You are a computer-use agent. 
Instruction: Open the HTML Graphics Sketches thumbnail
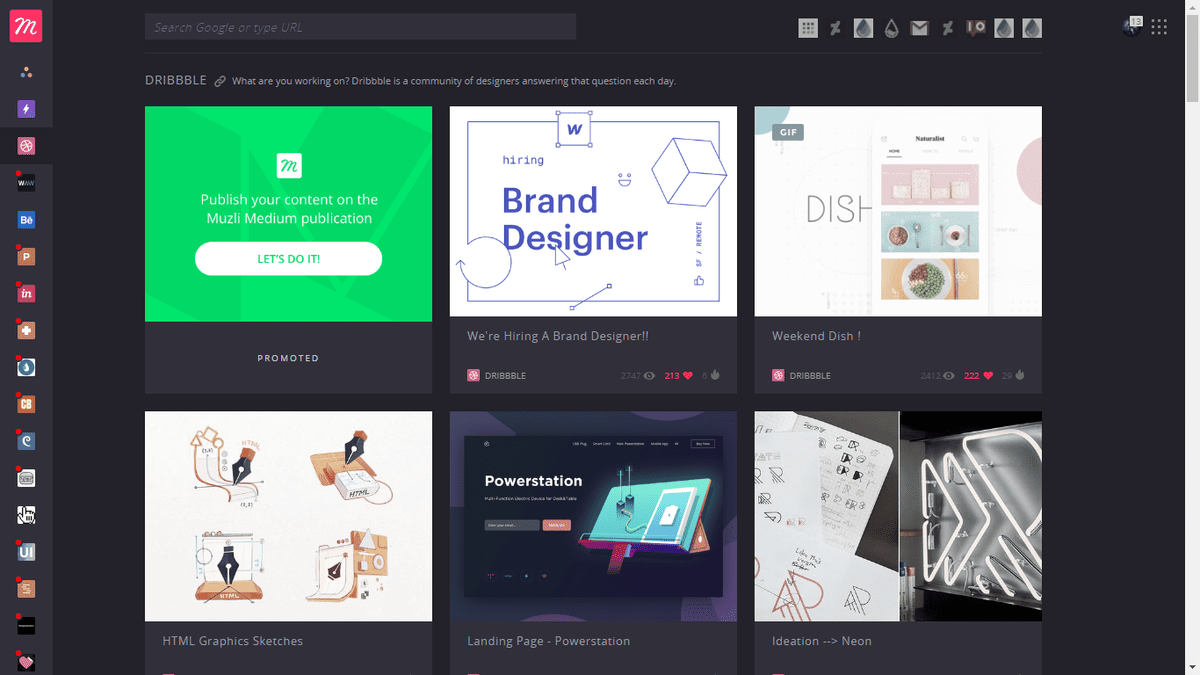(x=288, y=516)
